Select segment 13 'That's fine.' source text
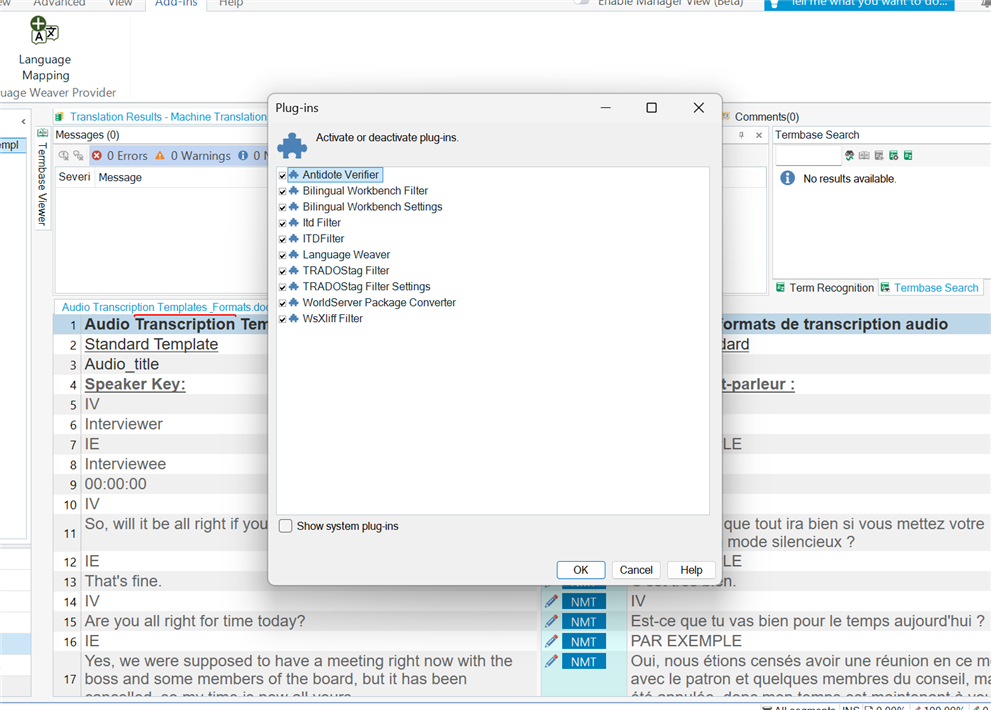Viewport: 991px width, 710px height. pyautogui.click(x=123, y=581)
